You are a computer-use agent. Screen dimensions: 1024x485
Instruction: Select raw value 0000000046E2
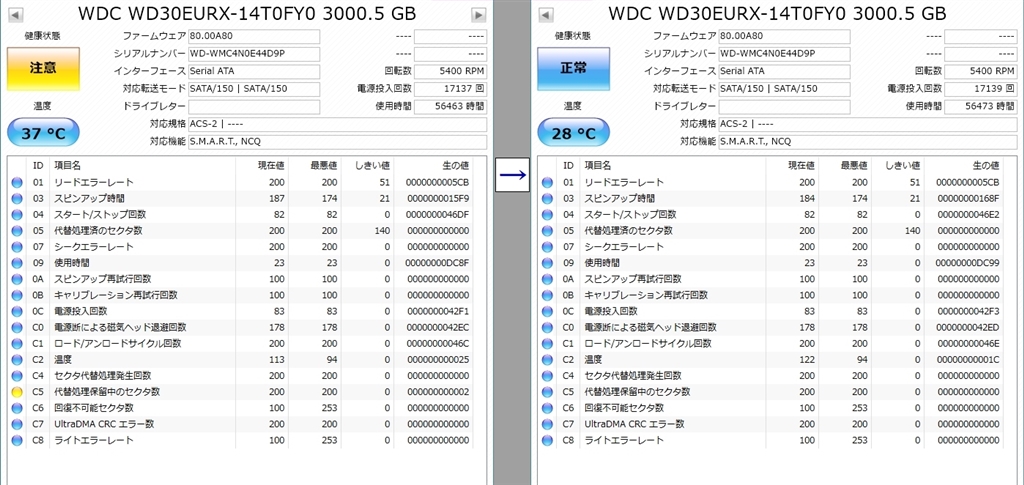pyautogui.click(x=968, y=215)
